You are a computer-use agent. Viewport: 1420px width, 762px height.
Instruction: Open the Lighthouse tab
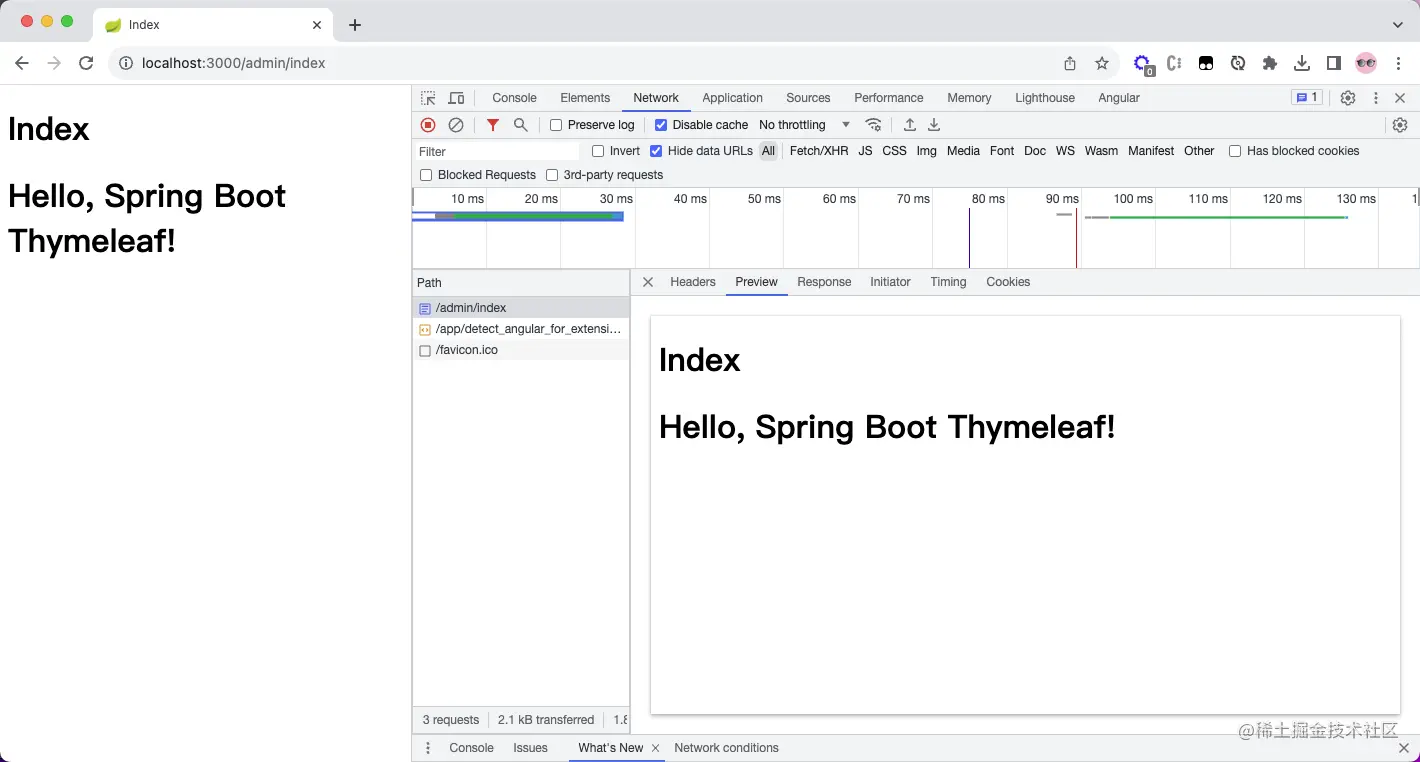[x=1045, y=98]
